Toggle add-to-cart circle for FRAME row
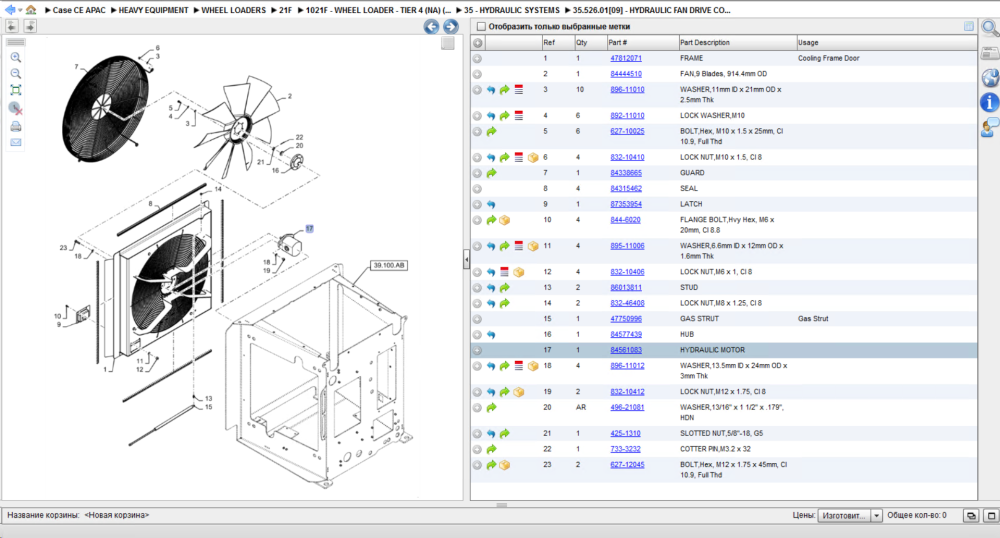 pyautogui.click(x=477, y=59)
